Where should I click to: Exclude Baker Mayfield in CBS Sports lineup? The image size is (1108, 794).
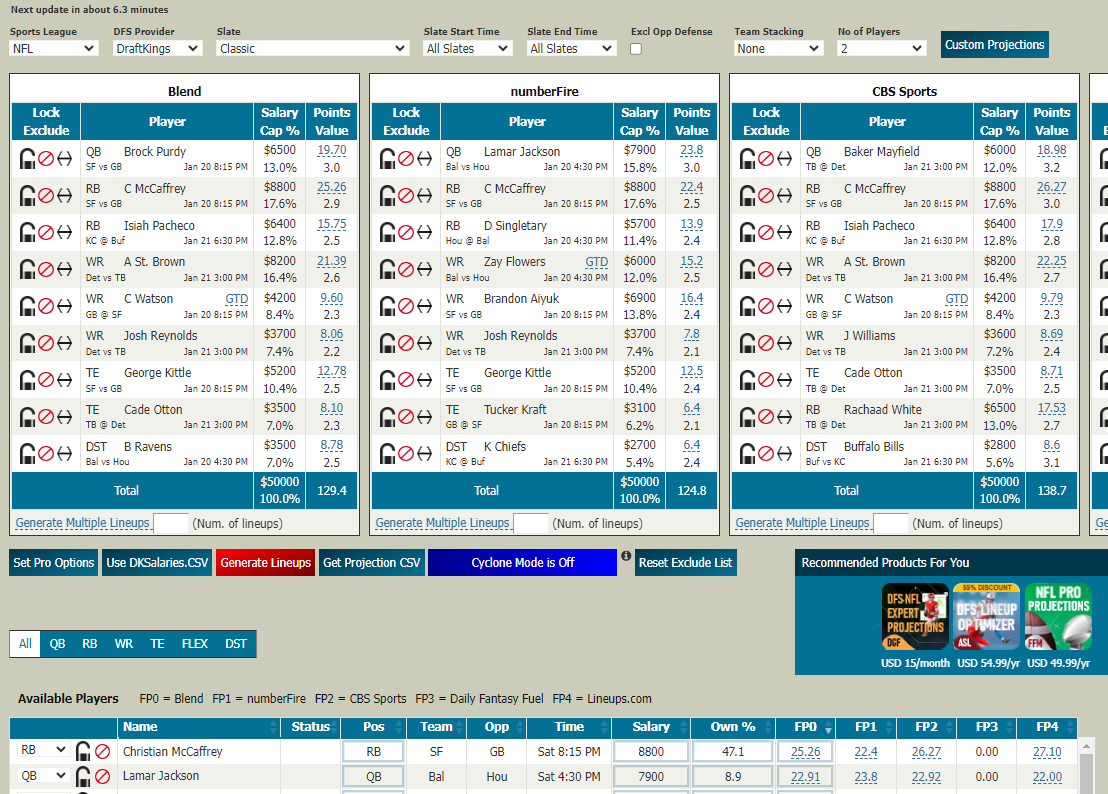point(765,159)
